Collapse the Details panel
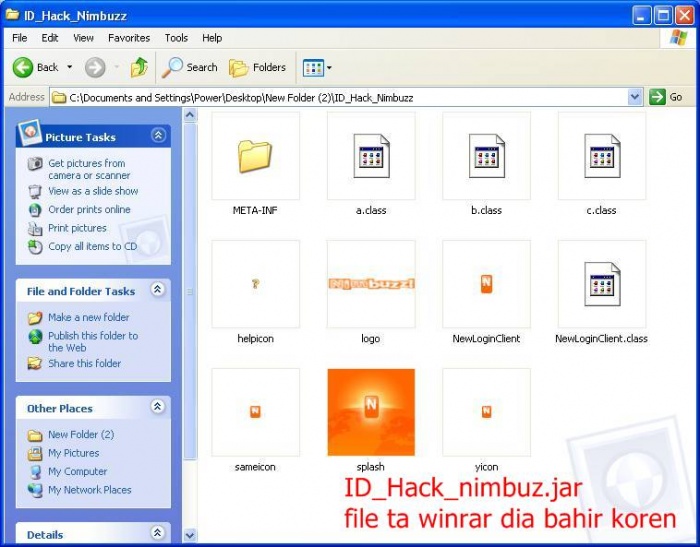Viewport: 700px width, 547px height. (x=158, y=533)
